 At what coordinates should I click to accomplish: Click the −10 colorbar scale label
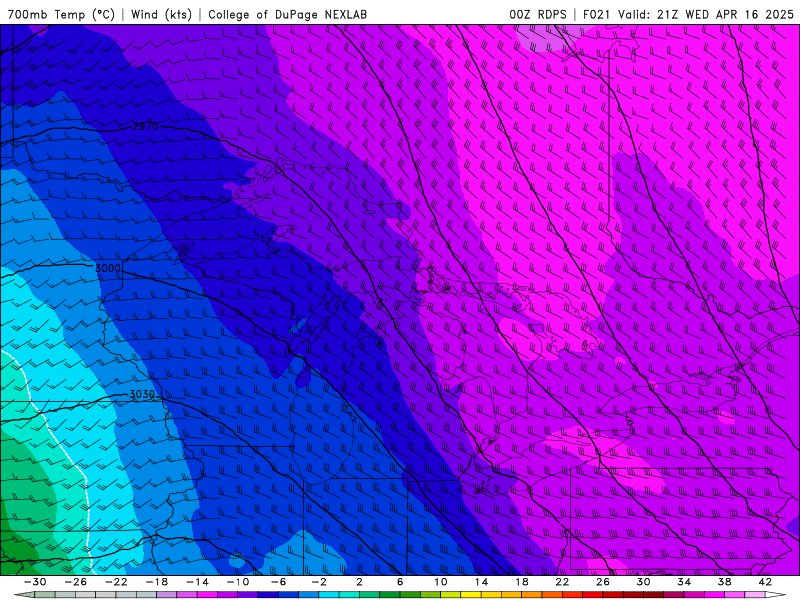click(238, 582)
